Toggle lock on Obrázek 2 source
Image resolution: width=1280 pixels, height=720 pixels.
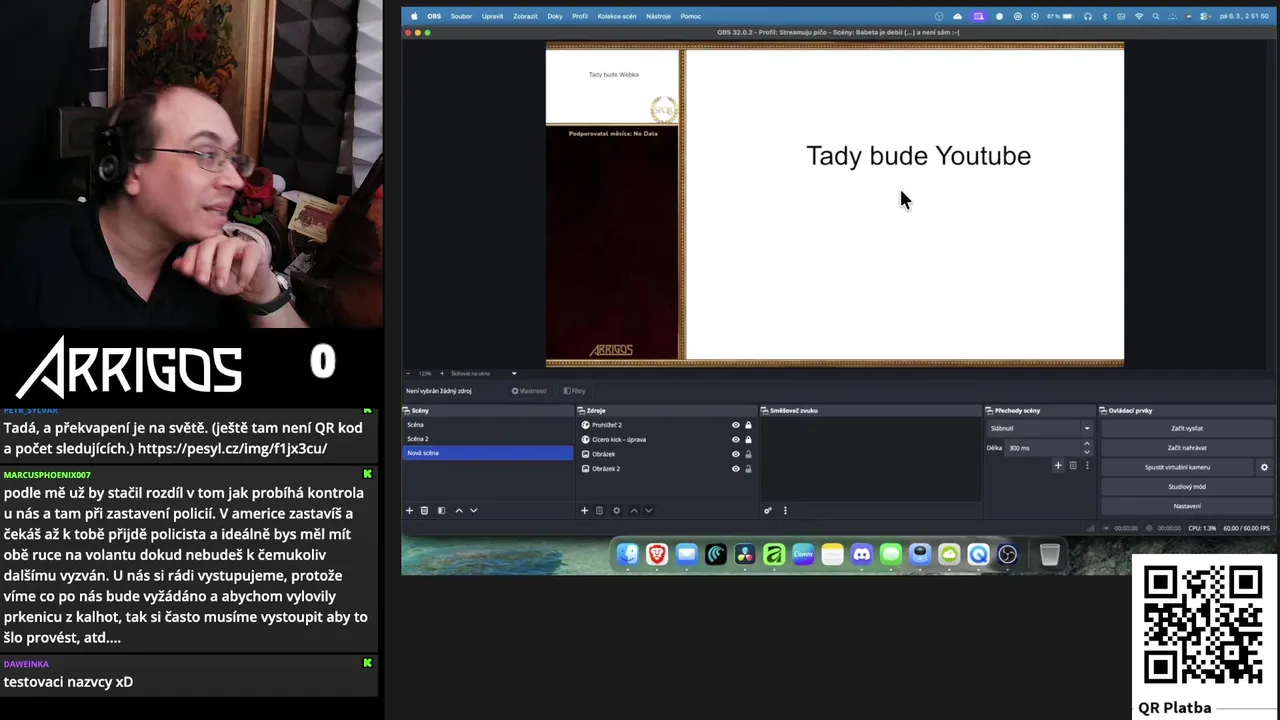tap(748, 469)
